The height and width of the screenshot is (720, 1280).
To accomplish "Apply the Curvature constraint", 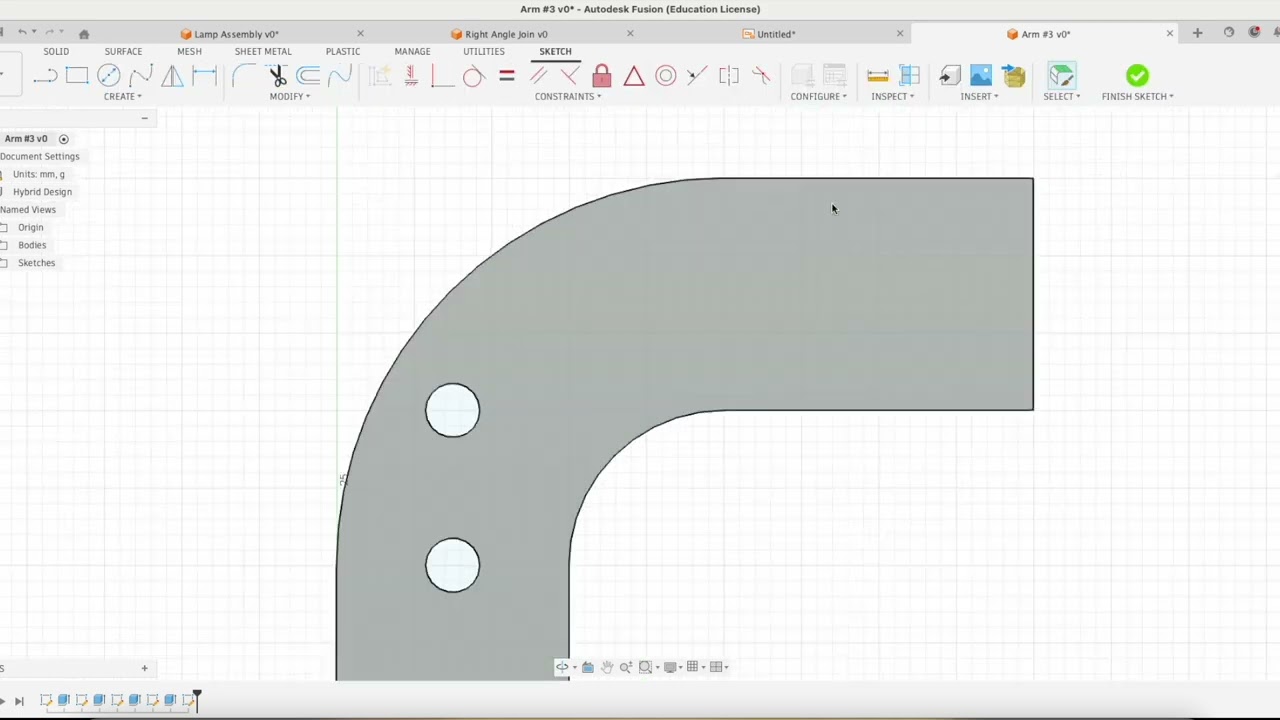I will pyautogui.click(x=761, y=76).
